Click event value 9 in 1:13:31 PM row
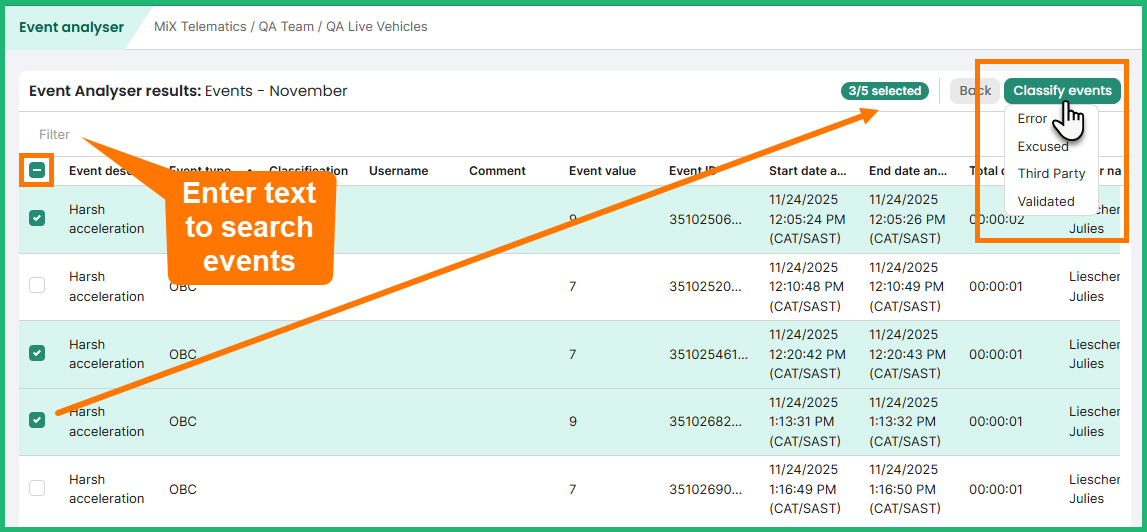 (x=573, y=421)
